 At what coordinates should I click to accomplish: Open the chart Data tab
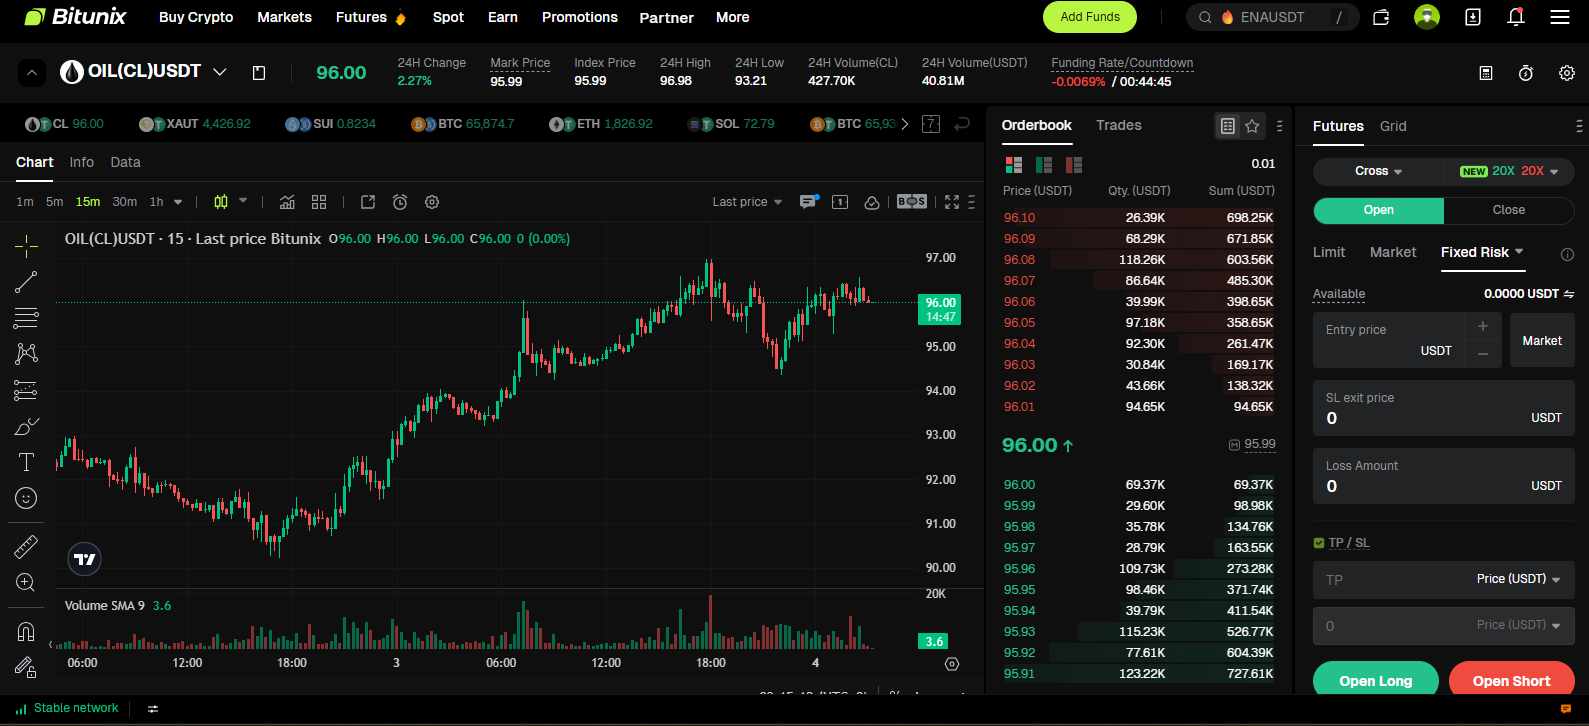pos(125,162)
